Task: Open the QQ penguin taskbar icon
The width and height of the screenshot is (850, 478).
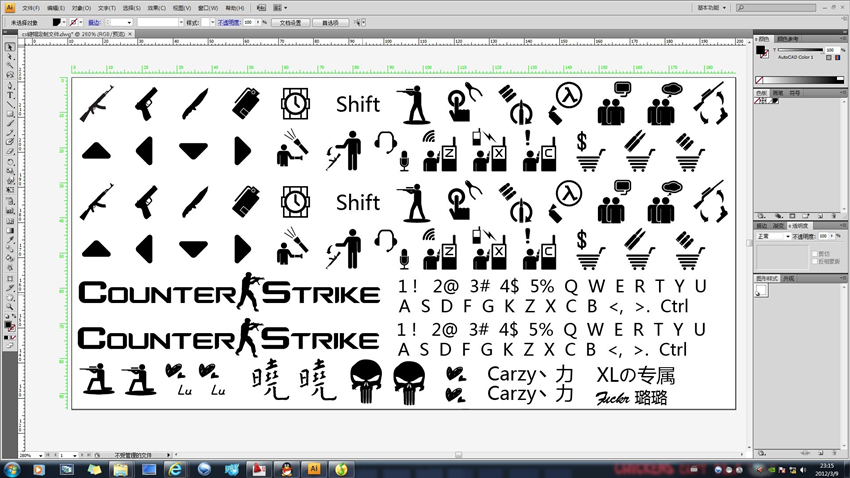Action: coord(286,469)
